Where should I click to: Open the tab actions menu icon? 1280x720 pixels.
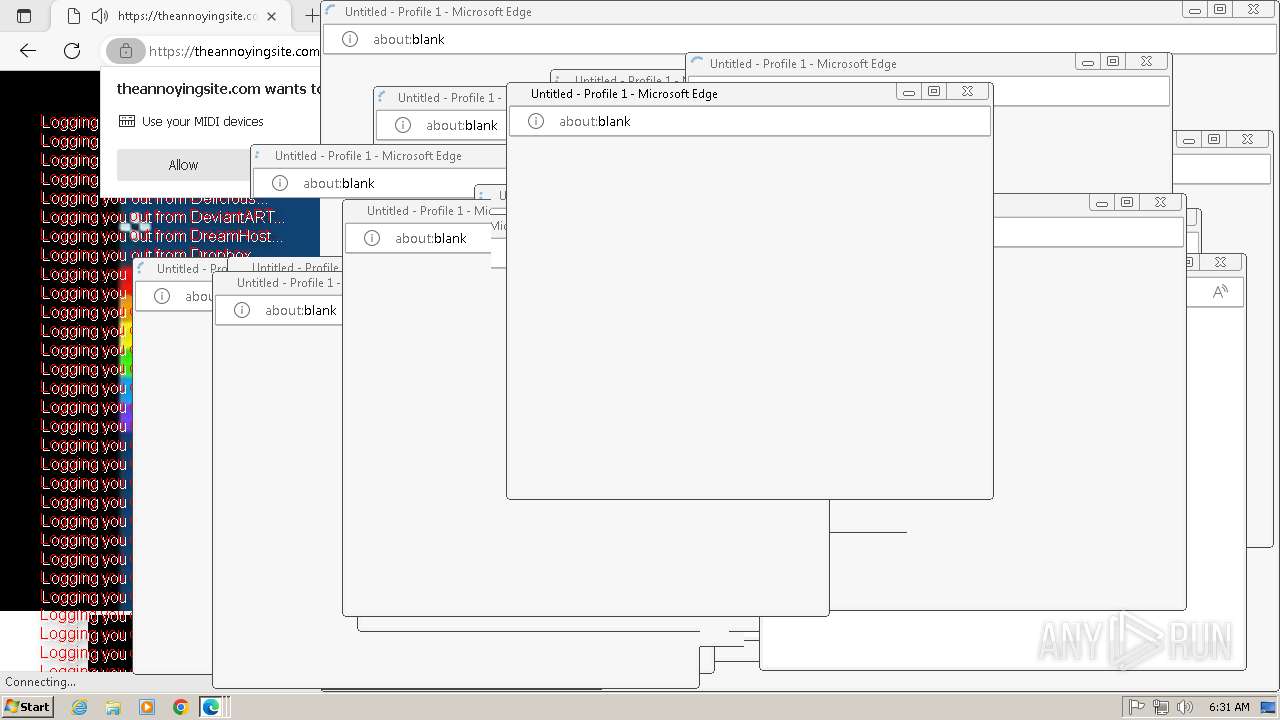24,16
